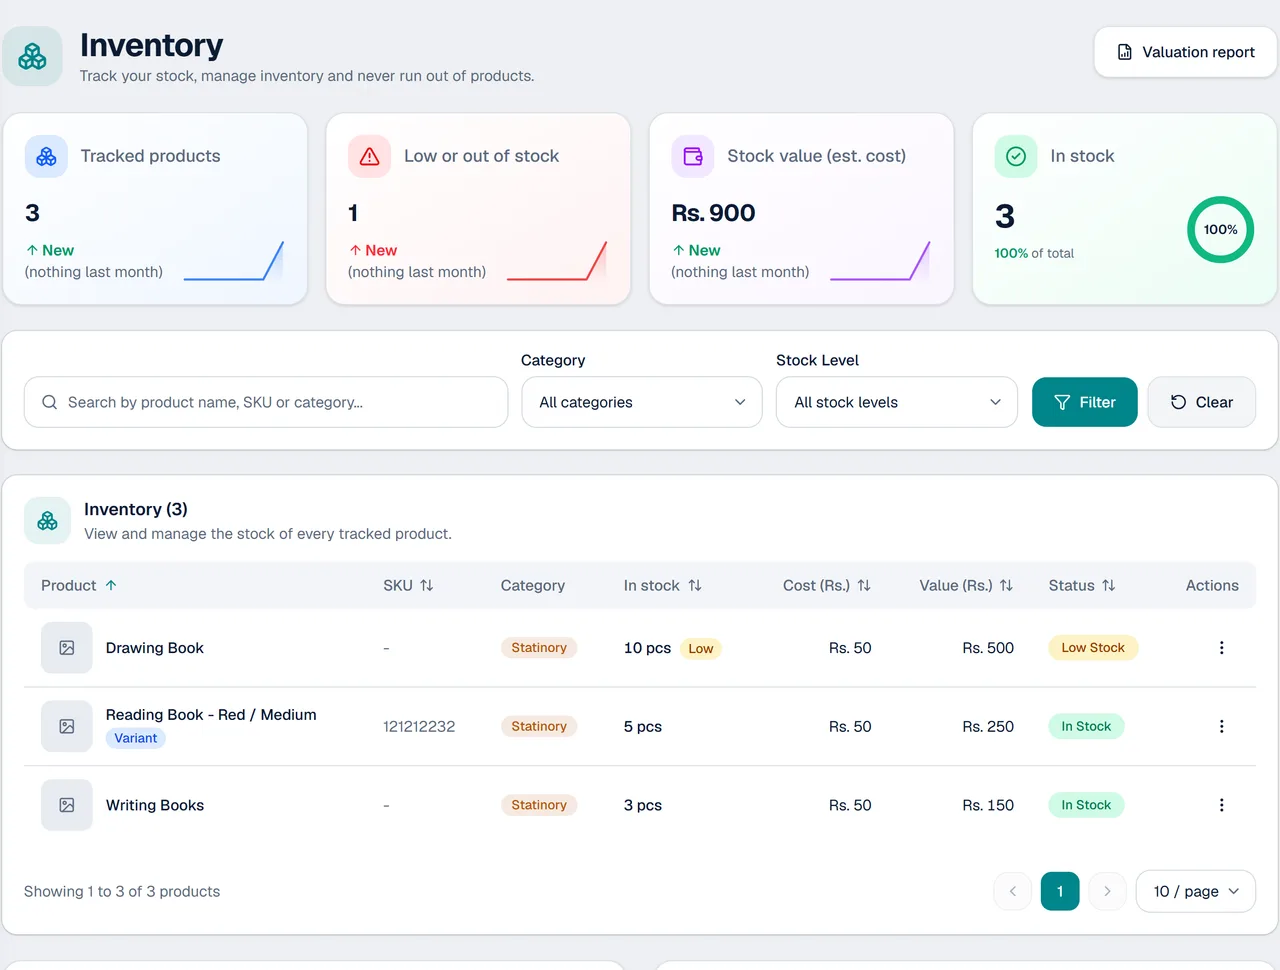This screenshot has width=1280, height=970.
Task: Sort table by In stock column
Action: point(663,585)
